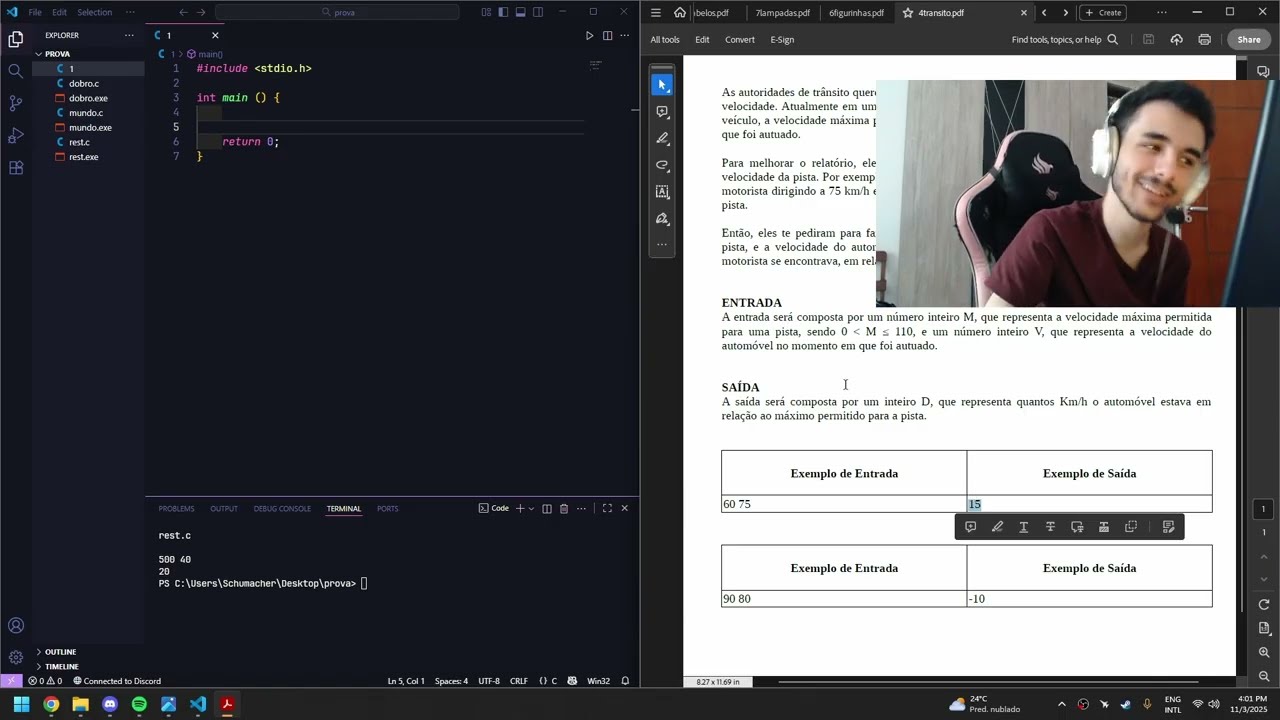This screenshot has height=720, width=1280.
Task: Choose the Acrobat draw freehand tool
Action: pyautogui.click(x=662, y=165)
